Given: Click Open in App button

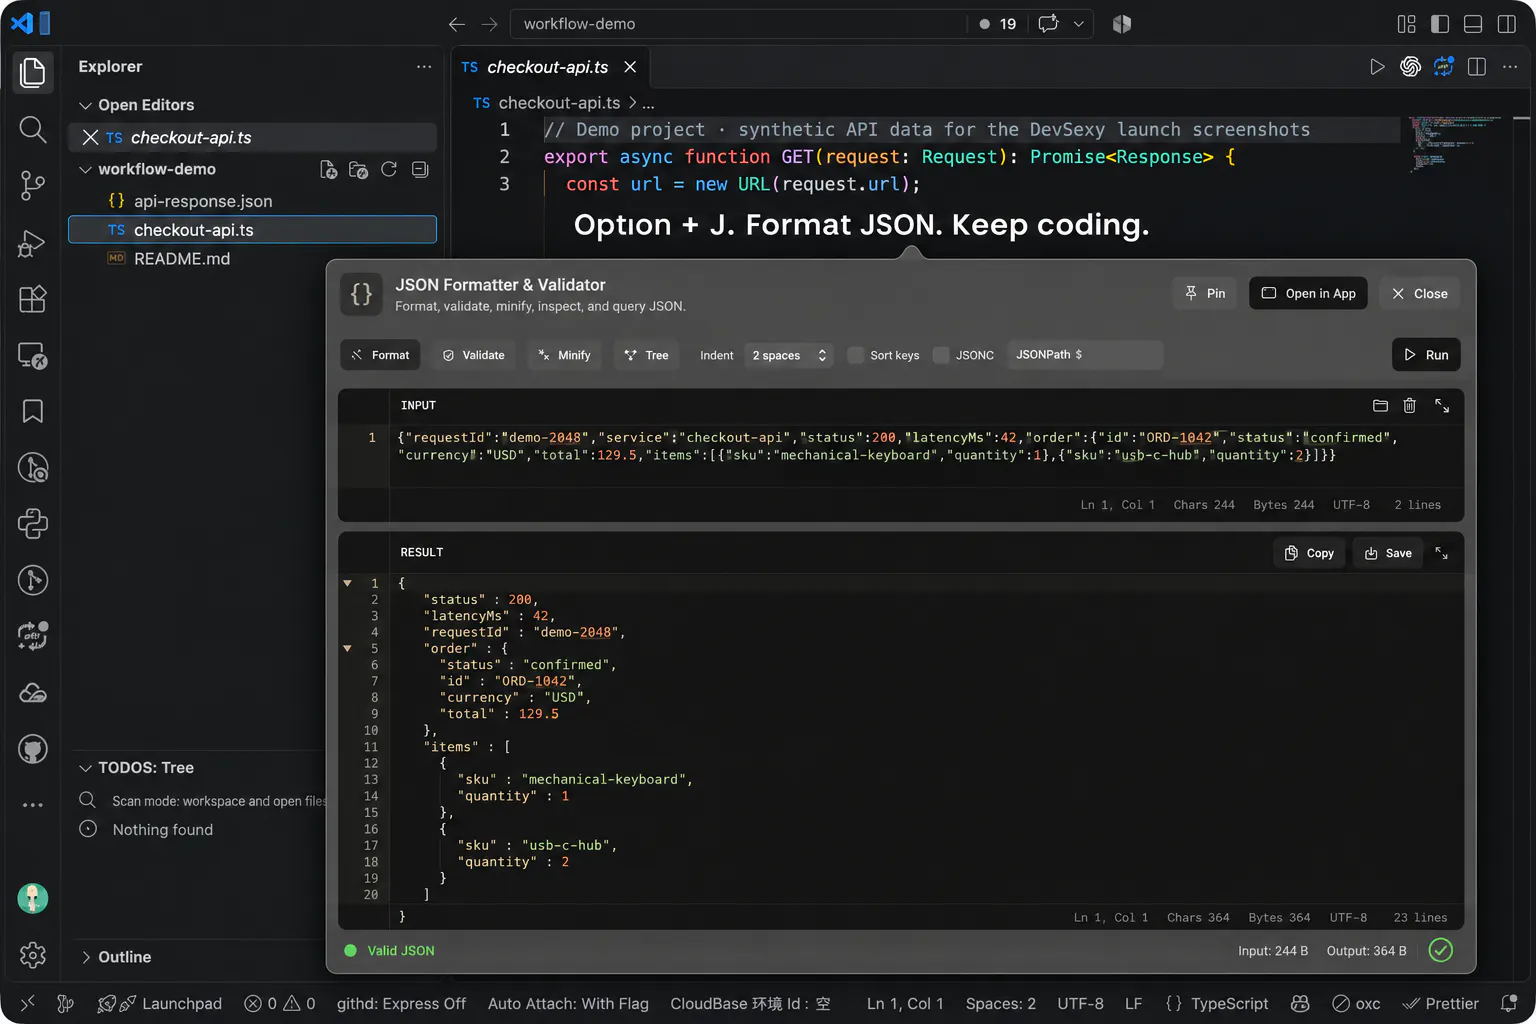Looking at the screenshot, I should (x=1308, y=293).
